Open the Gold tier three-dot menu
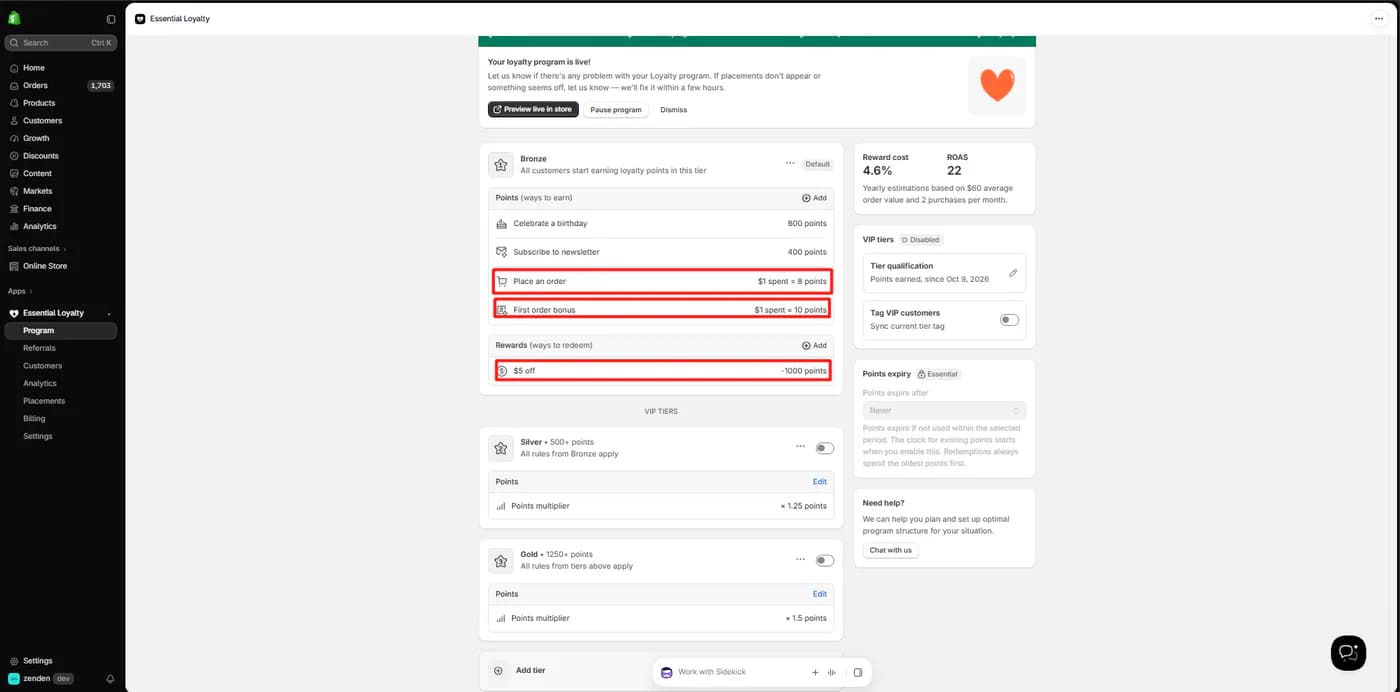The height and width of the screenshot is (692, 1400). click(800, 560)
